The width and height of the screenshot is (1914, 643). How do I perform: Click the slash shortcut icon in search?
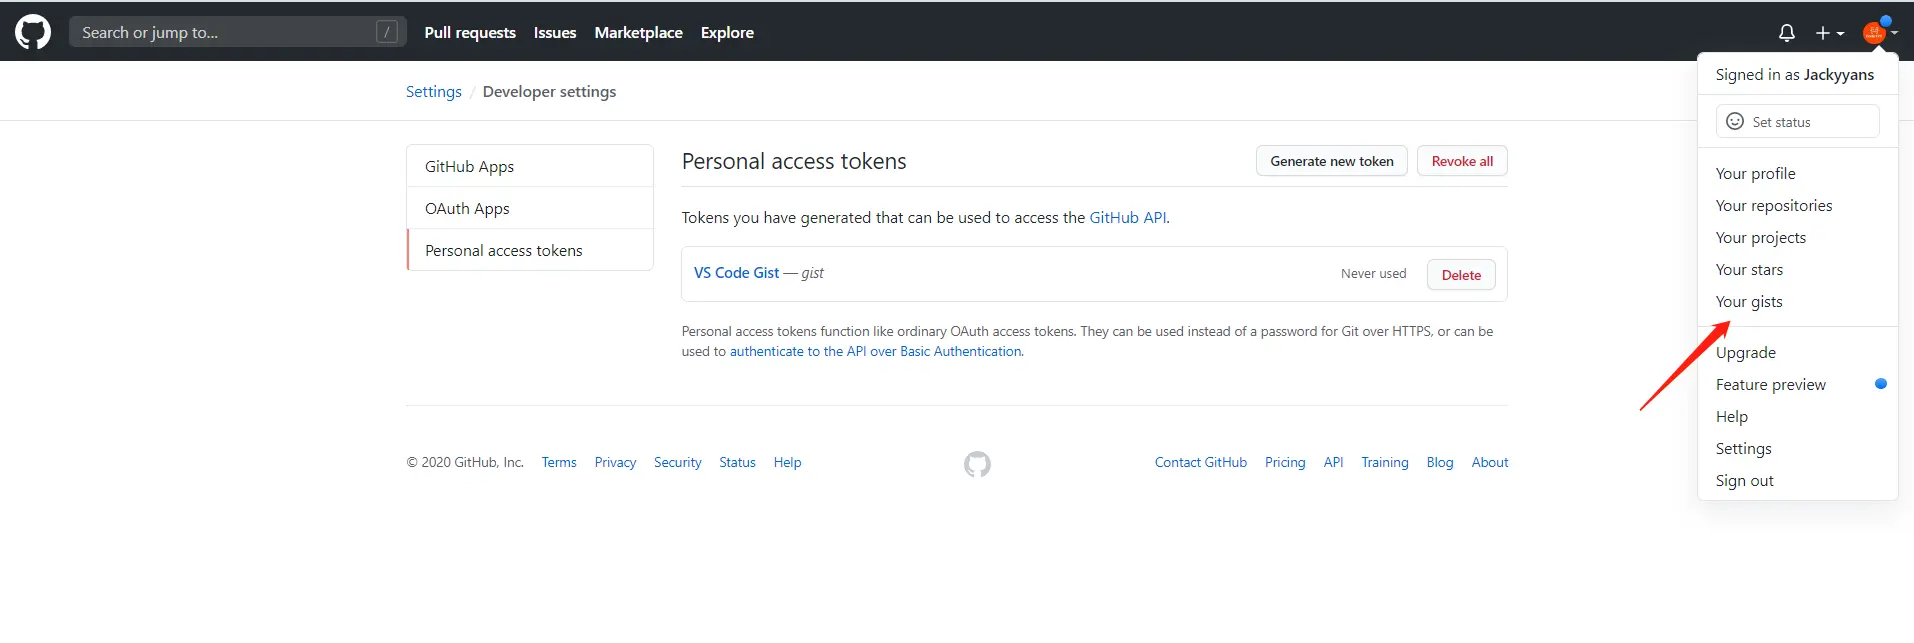(387, 32)
